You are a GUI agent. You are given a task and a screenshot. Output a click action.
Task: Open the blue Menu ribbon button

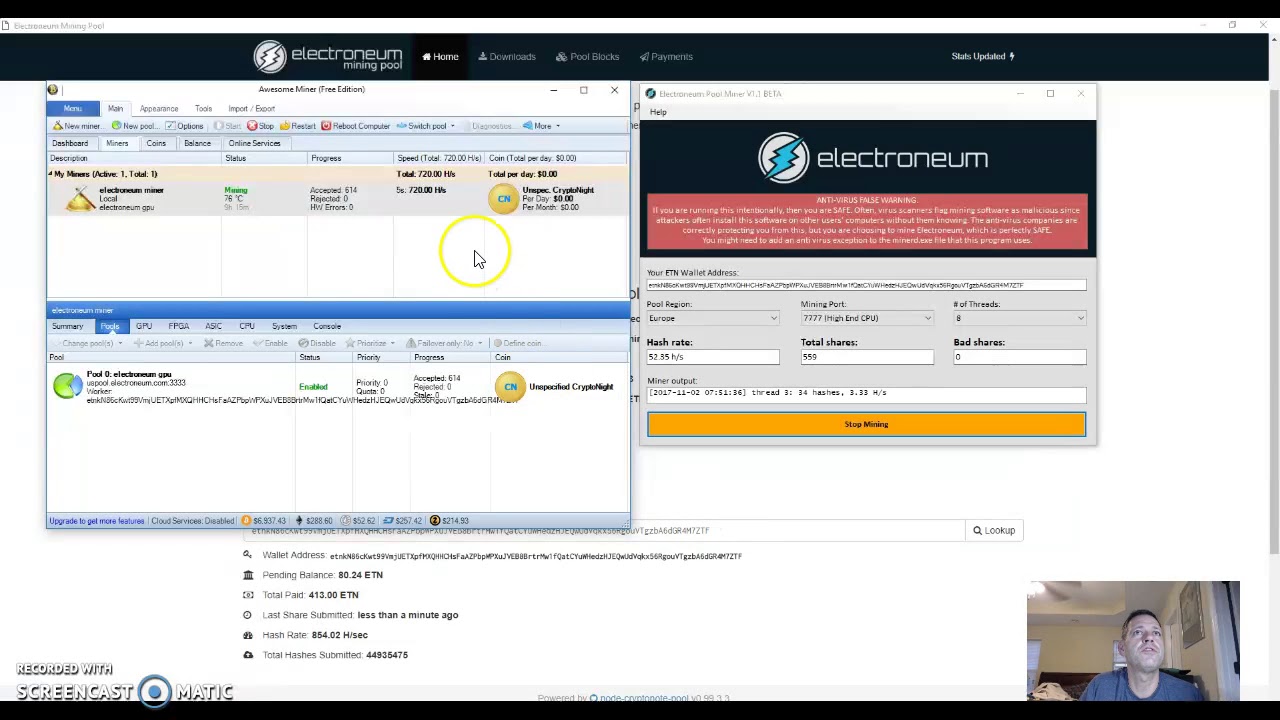[73, 108]
